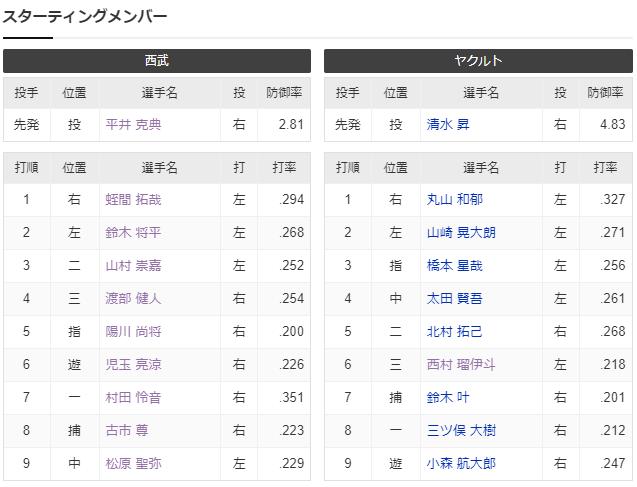Open the スターティングメンバー tab

[x=84, y=17]
